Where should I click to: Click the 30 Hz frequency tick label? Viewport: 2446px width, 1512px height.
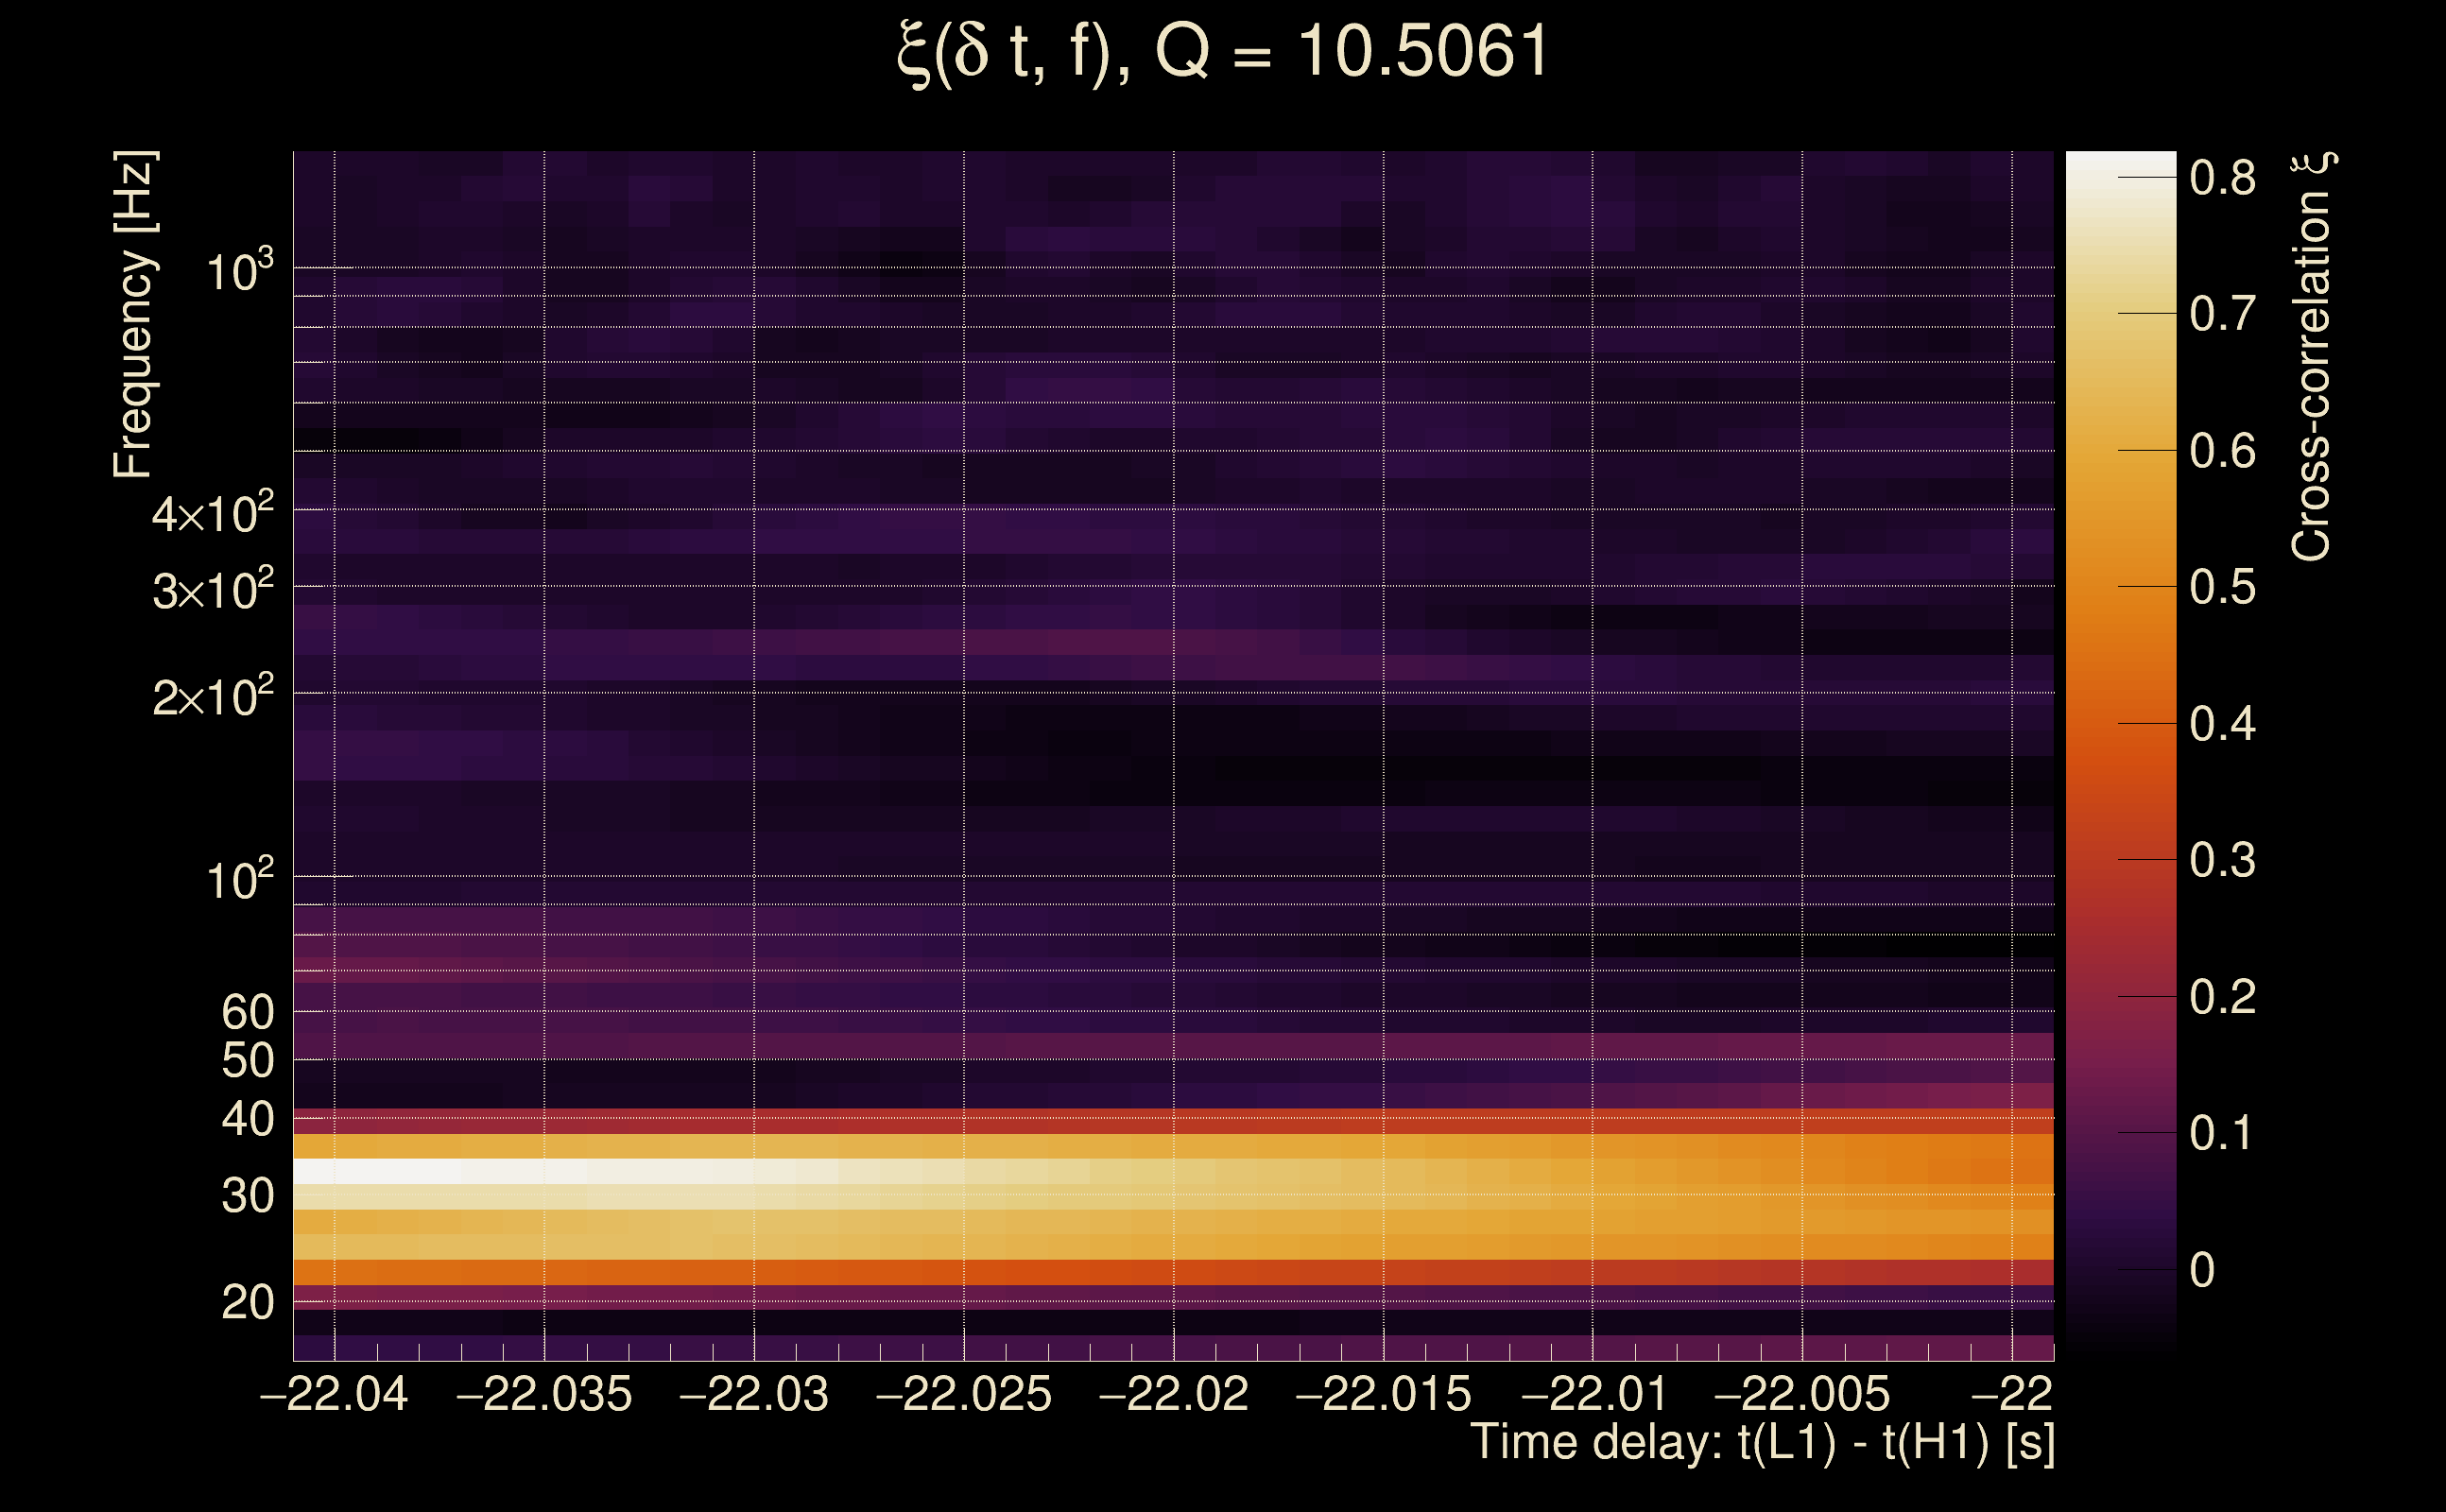[247, 1196]
